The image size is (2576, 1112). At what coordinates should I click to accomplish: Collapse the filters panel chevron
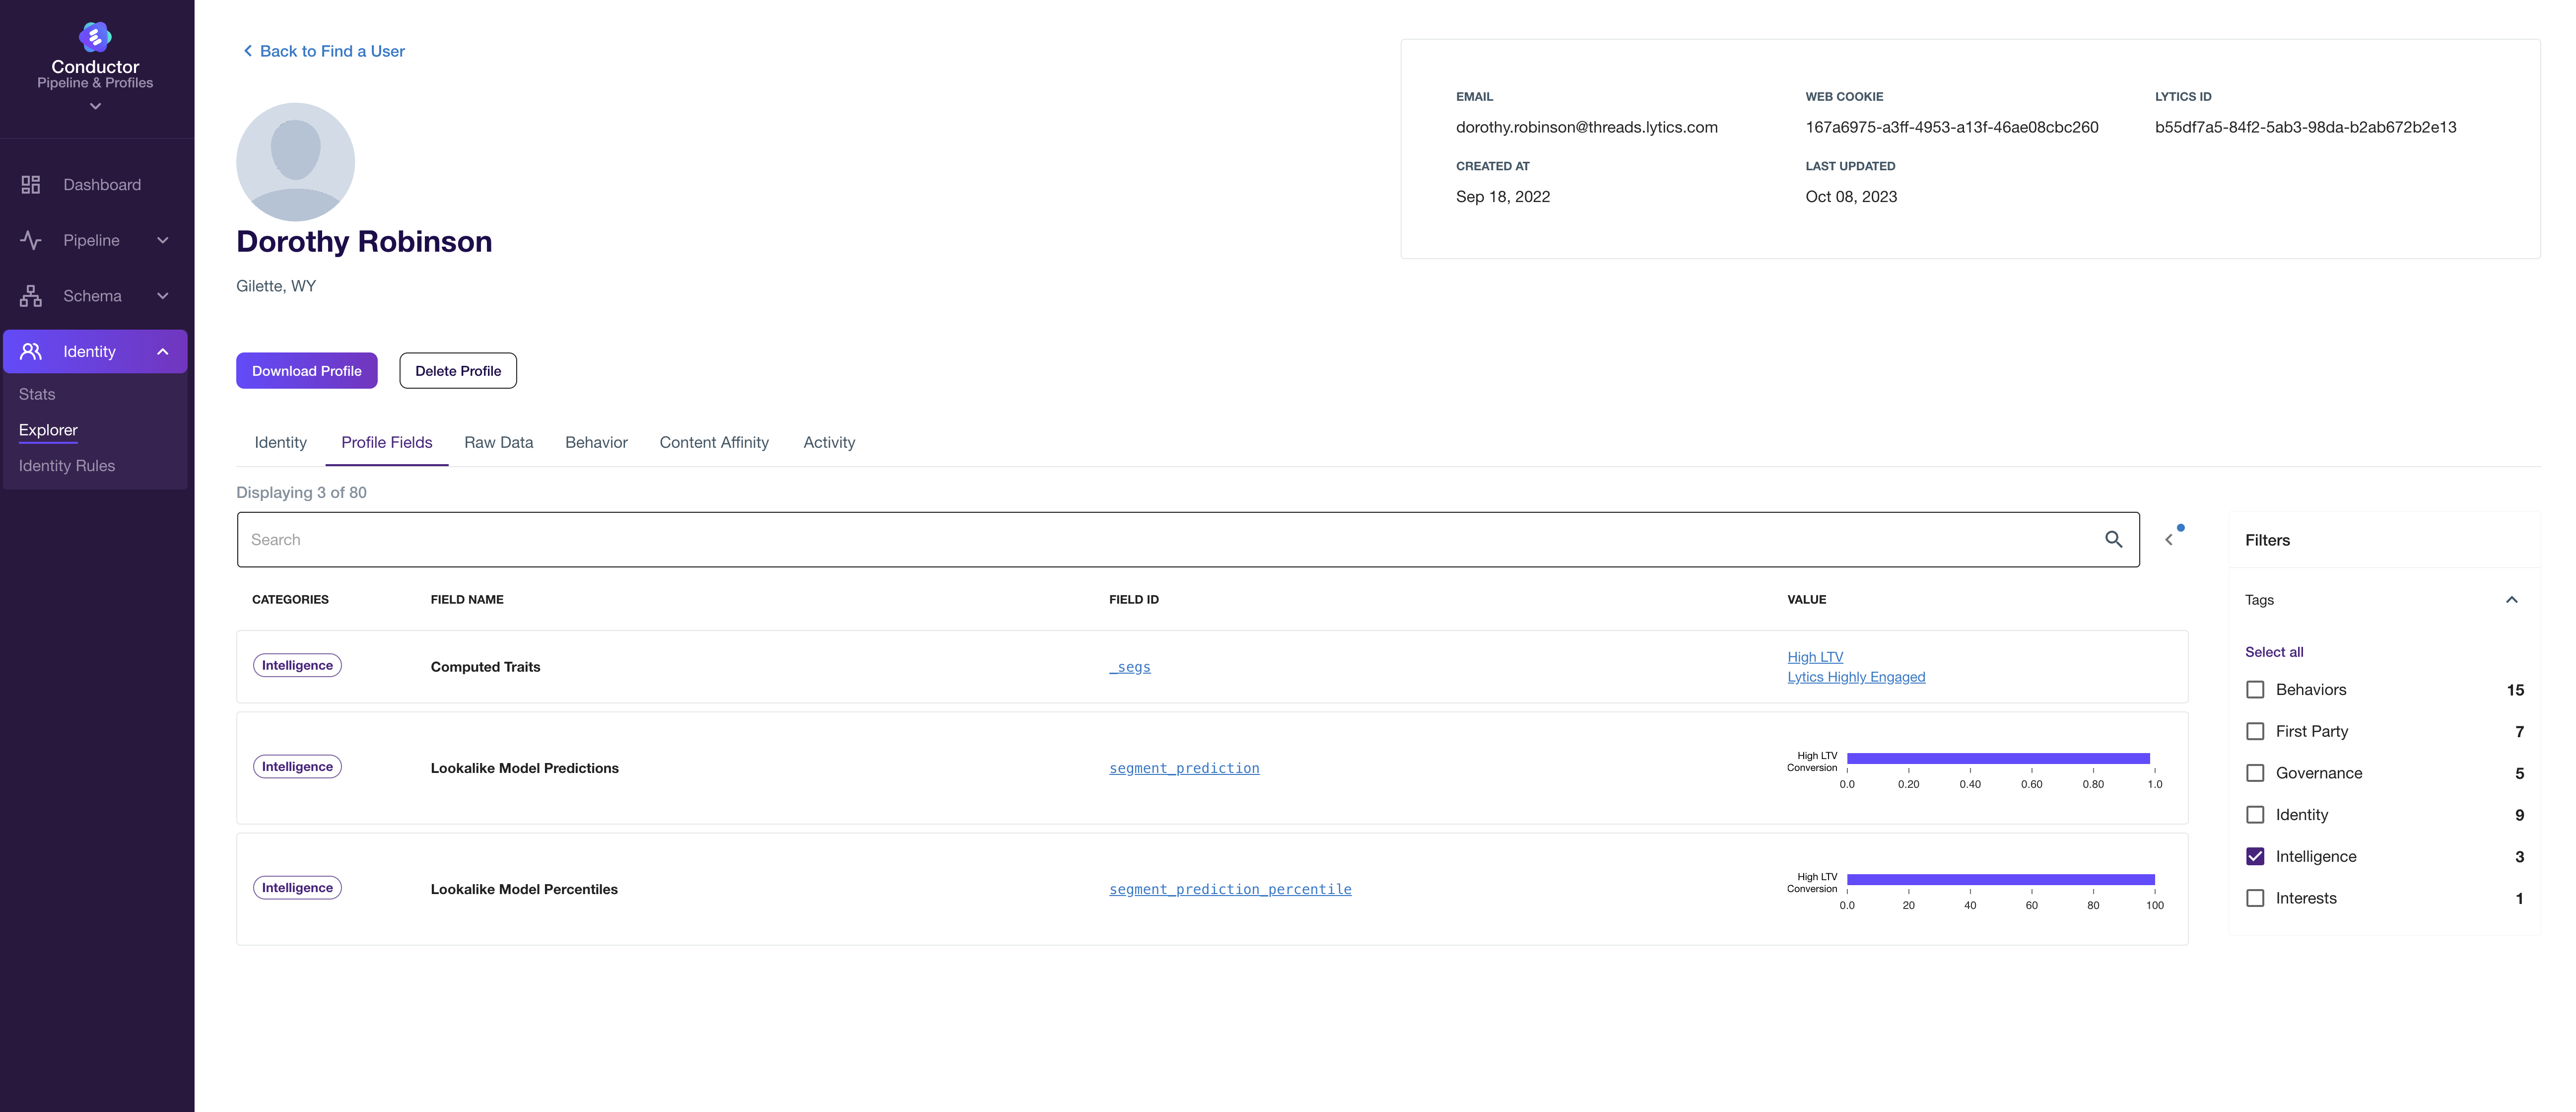[x=2169, y=539]
